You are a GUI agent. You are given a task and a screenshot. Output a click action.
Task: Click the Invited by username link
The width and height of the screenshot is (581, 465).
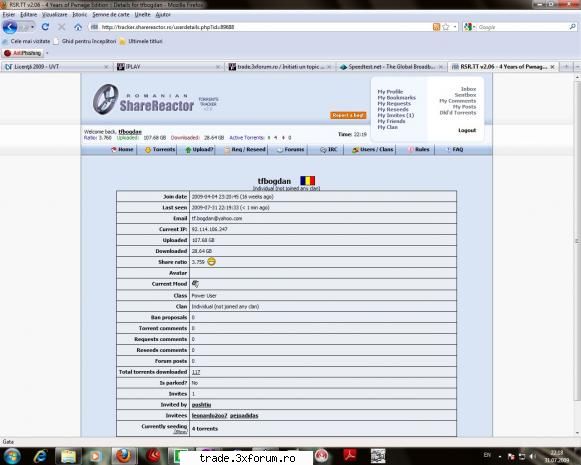click(201, 405)
